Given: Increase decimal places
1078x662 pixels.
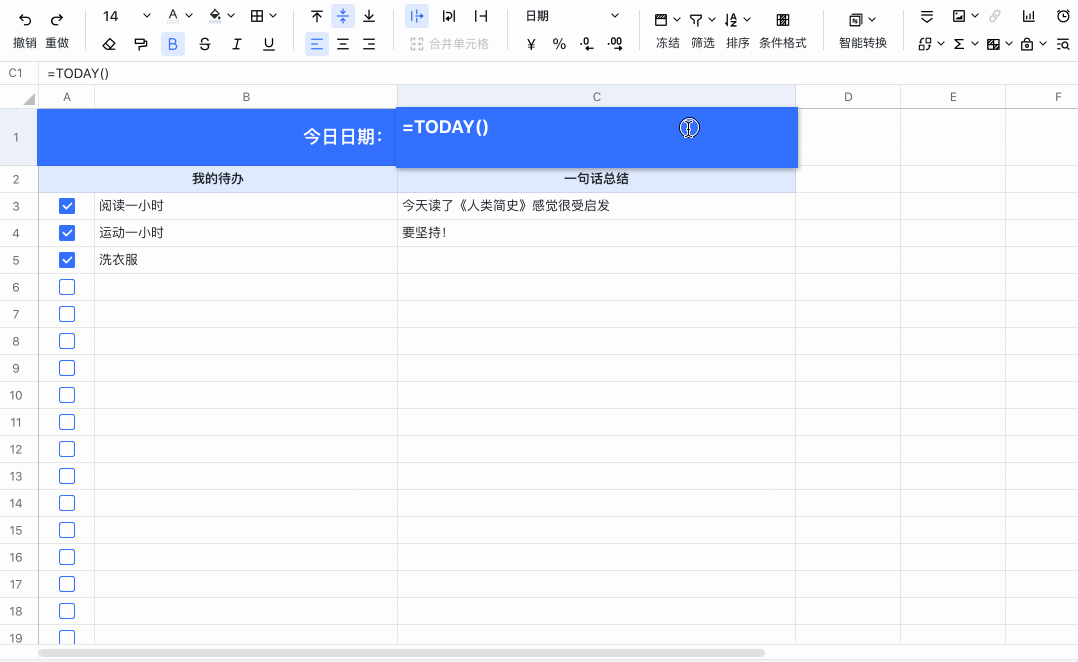Looking at the screenshot, I should 615,44.
